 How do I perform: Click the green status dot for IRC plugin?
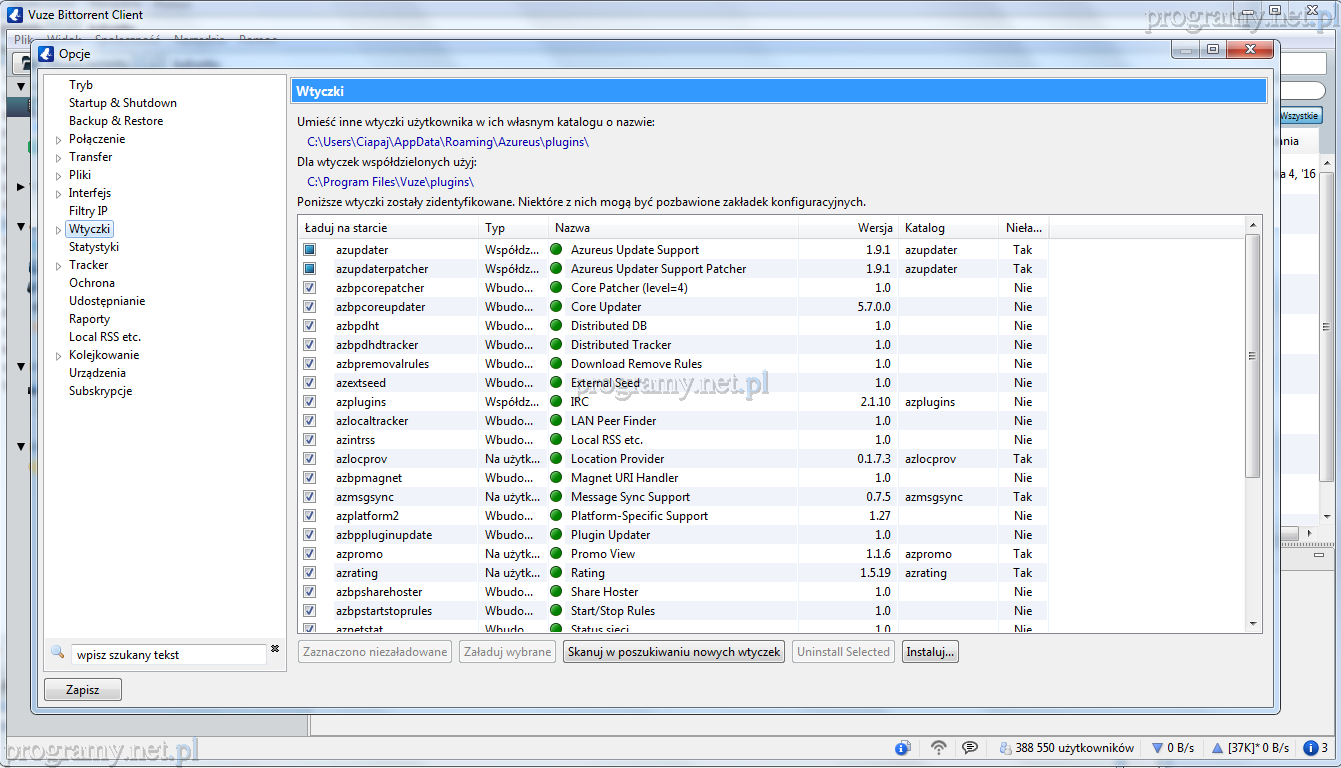[556, 402]
